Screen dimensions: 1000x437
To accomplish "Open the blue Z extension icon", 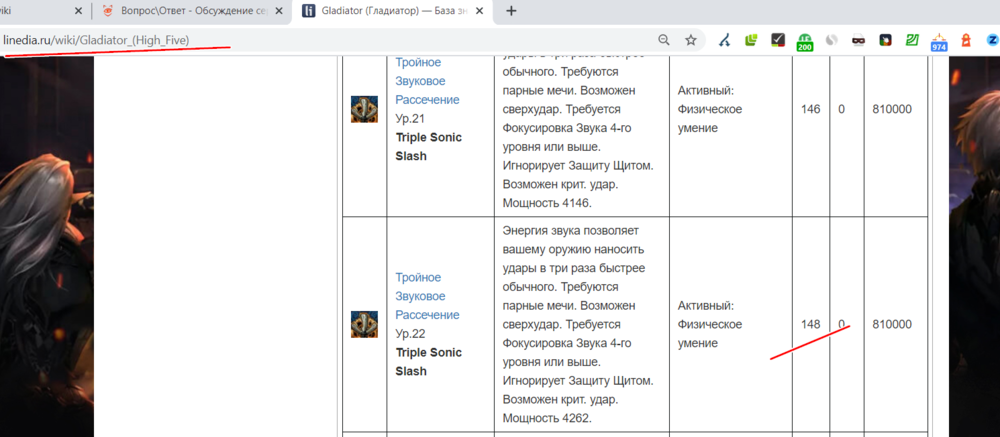I will (992, 40).
